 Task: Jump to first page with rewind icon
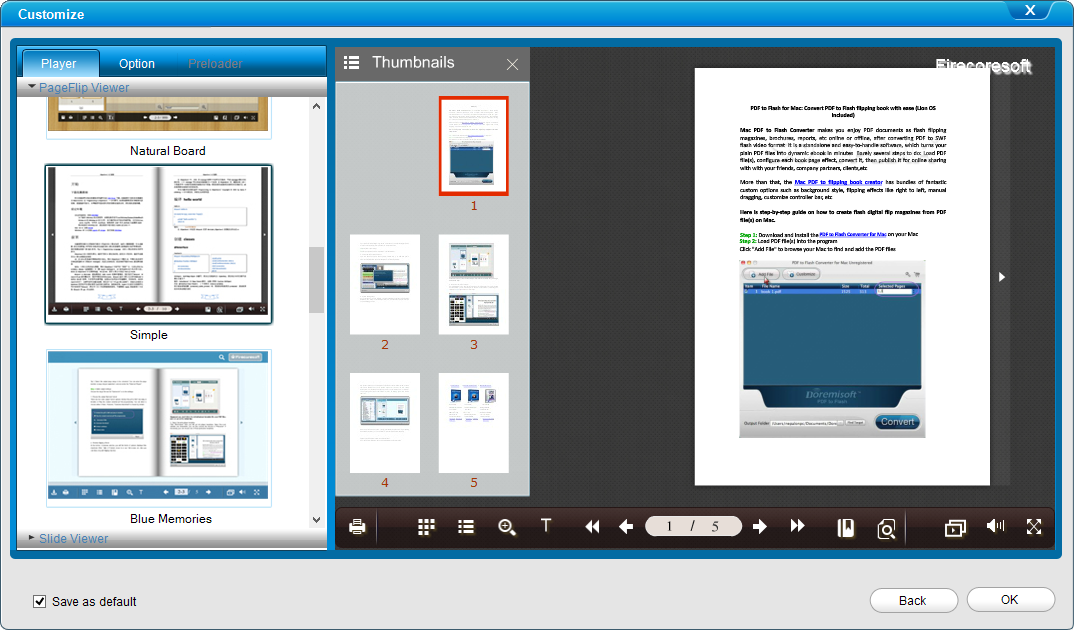(x=592, y=527)
